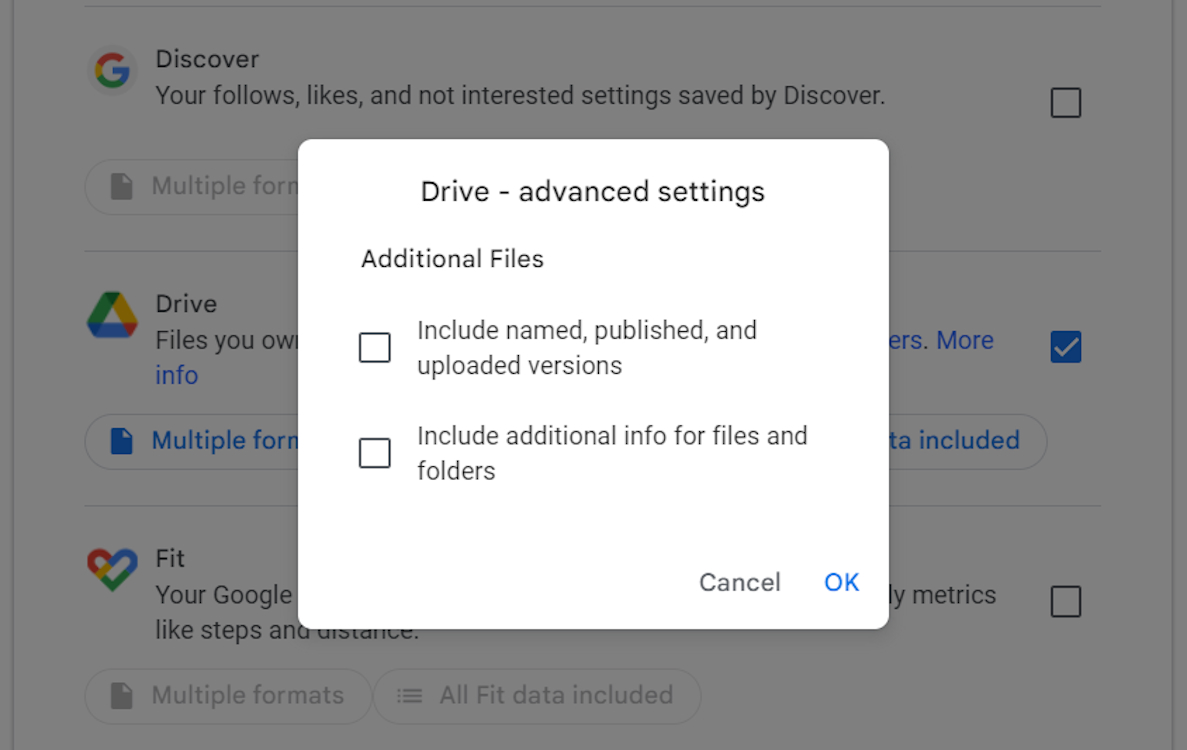Image resolution: width=1187 pixels, height=750 pixels.
Task: Uncheck the Drive export checkbox
Action: (x=1065, y=346)
